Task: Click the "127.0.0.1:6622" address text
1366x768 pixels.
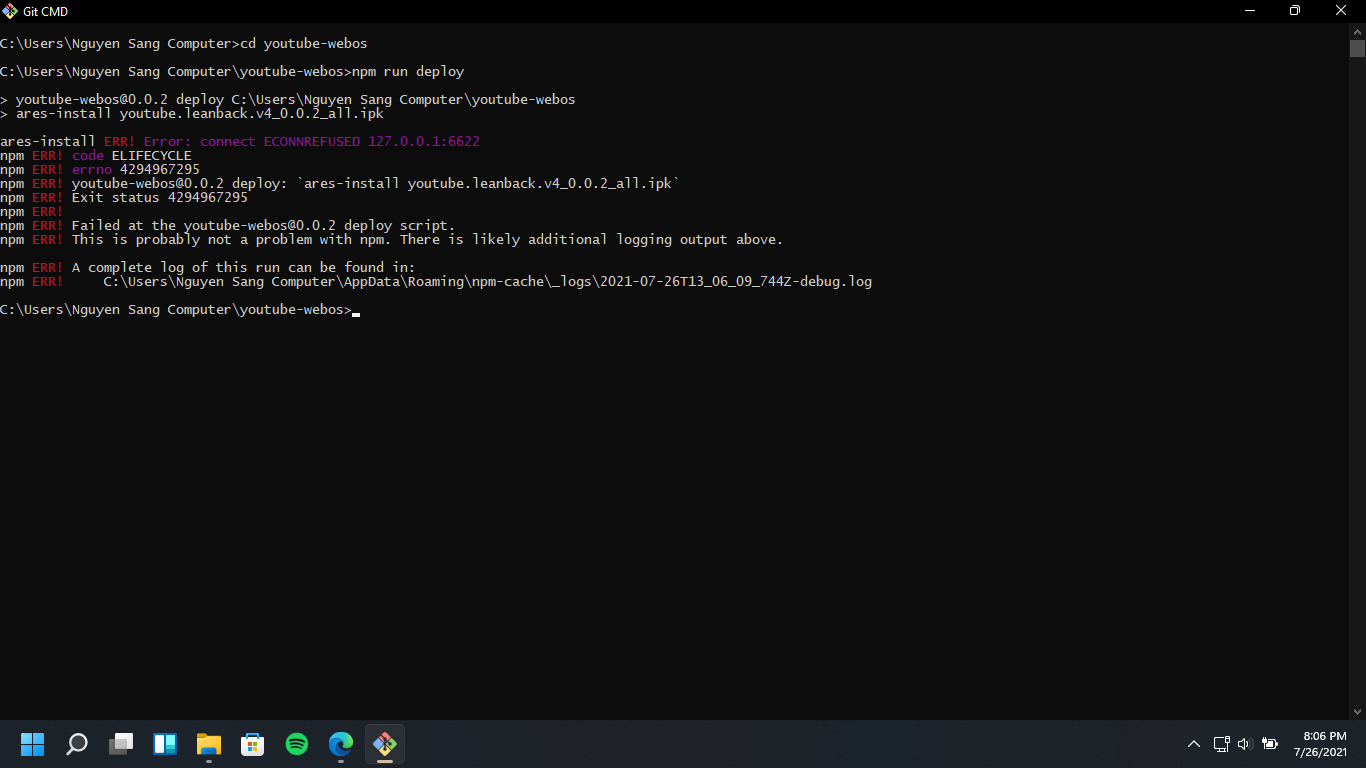Action: [x=424, y=142]
